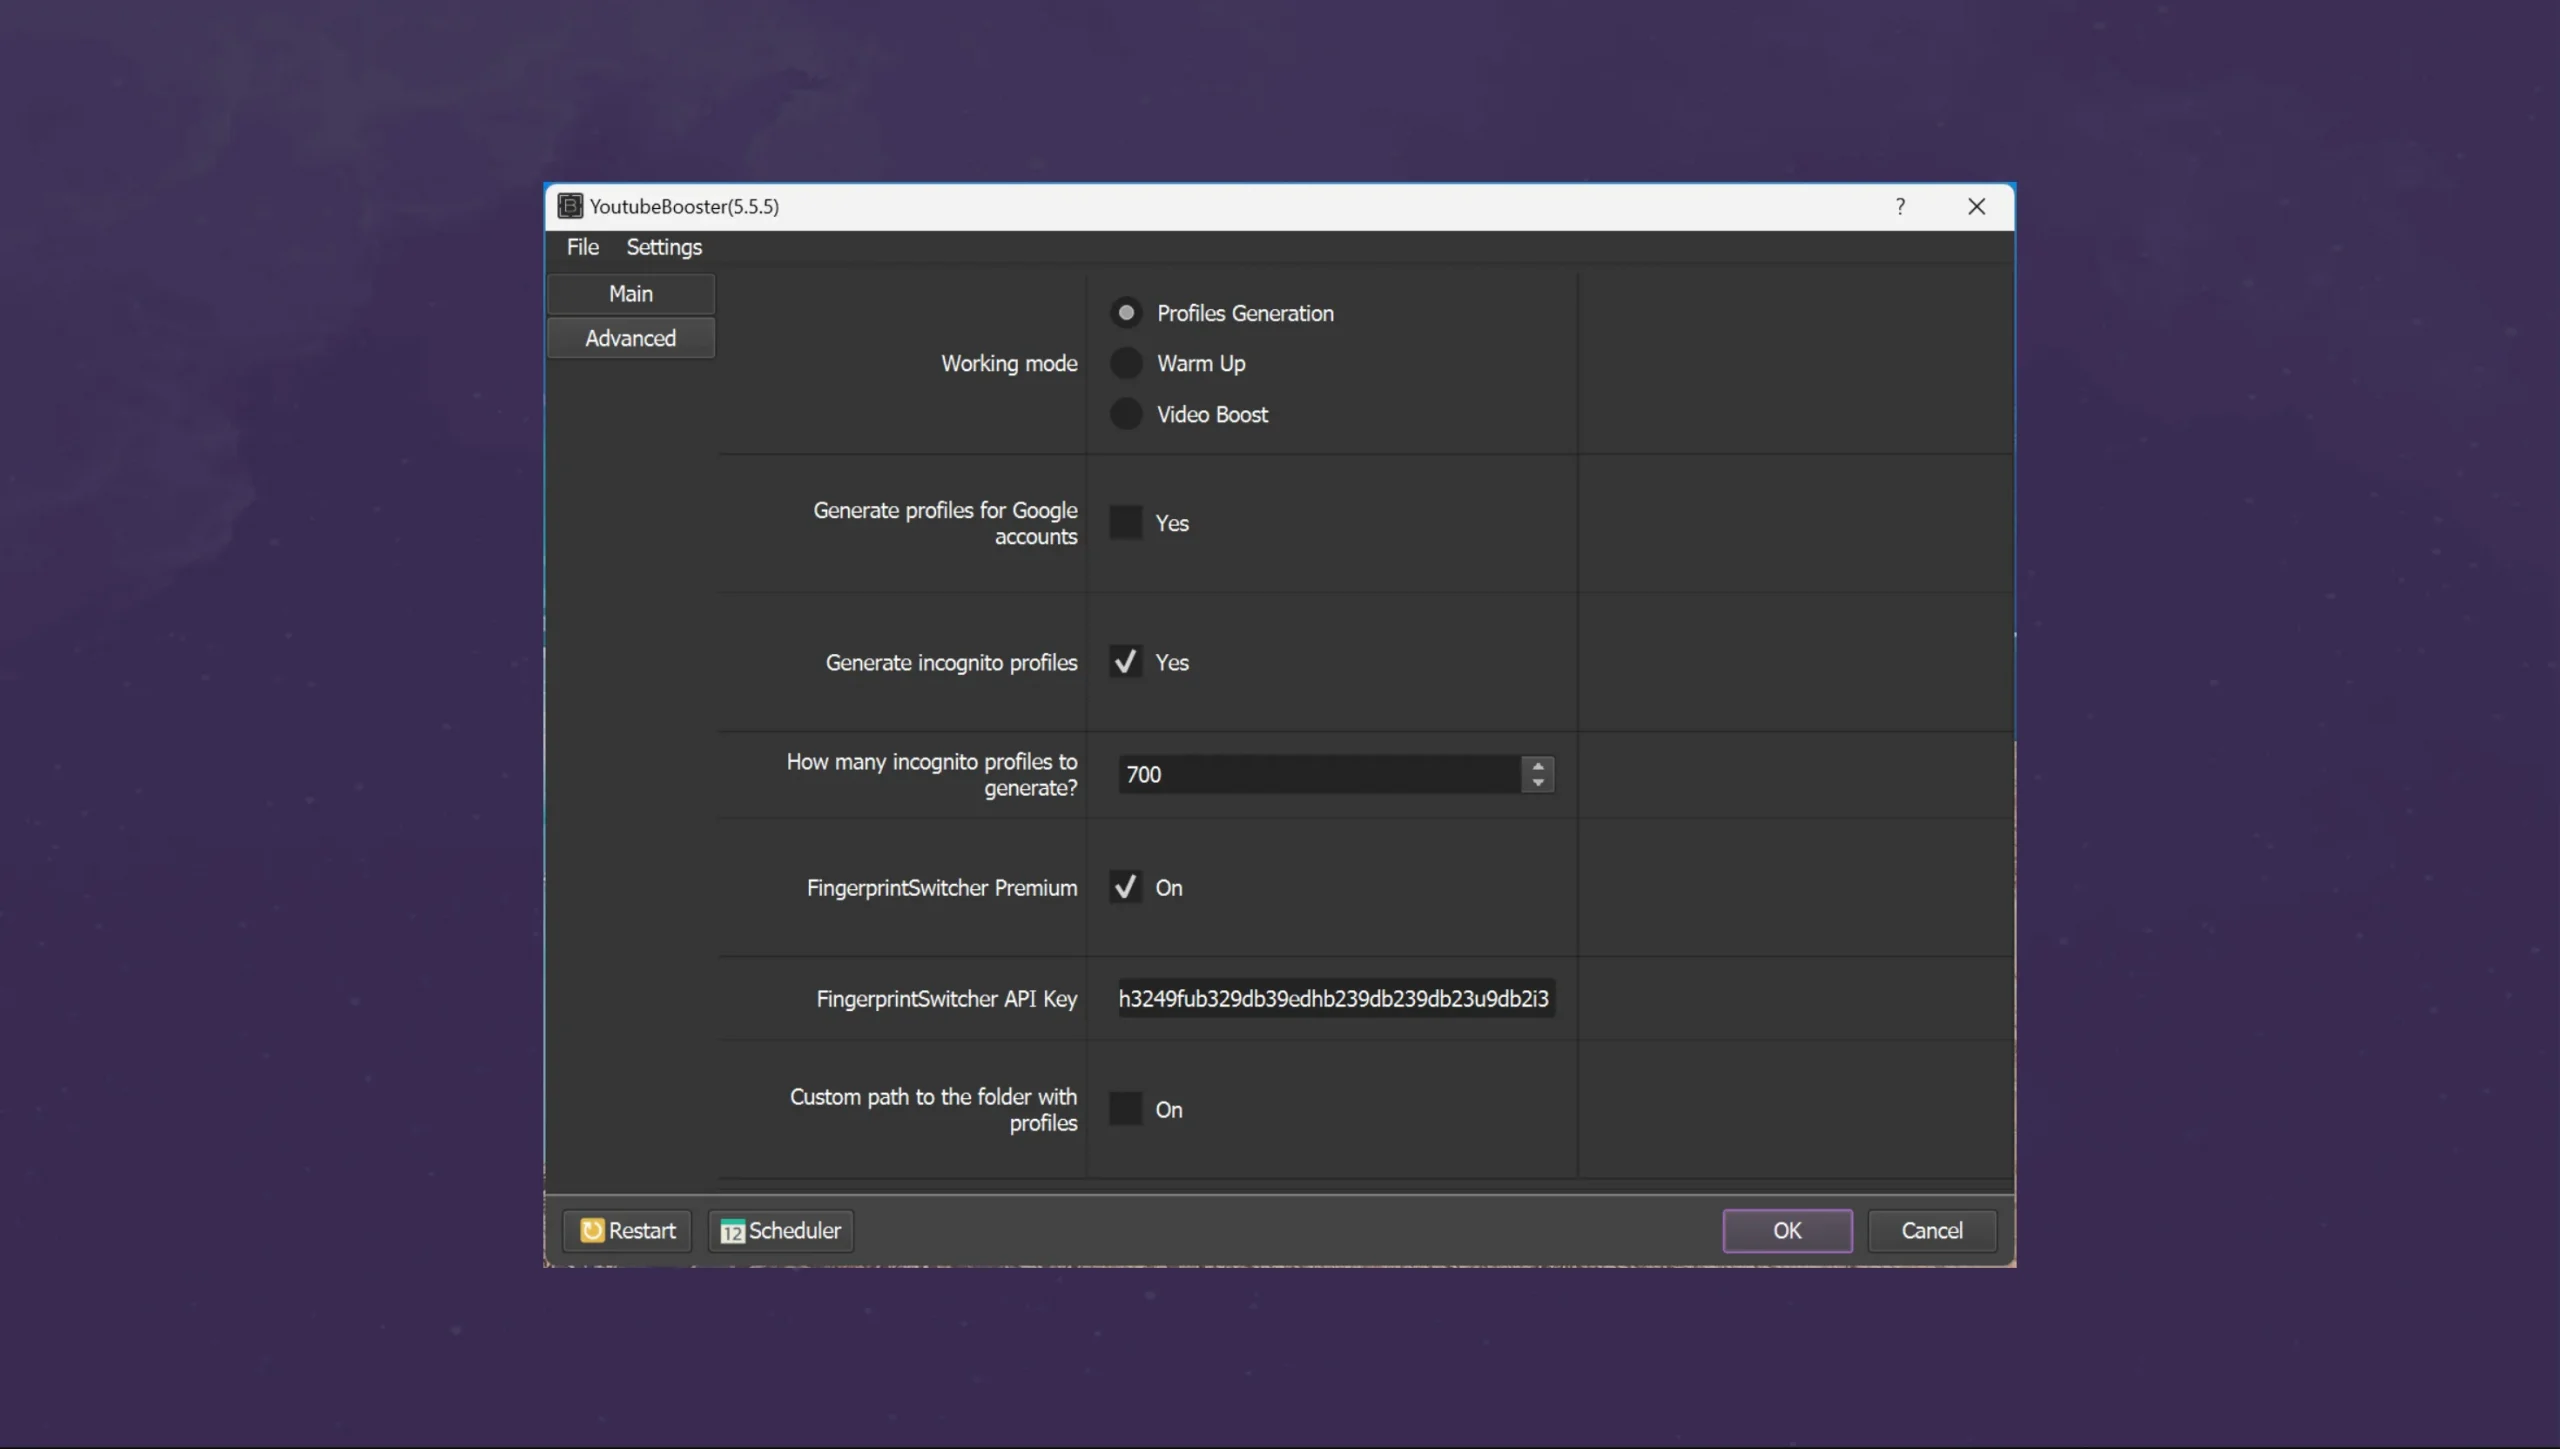Viewport: 2560px width, 1449px height.
Task: Click the FingerprintSwitcher Premium label
Action: coord(942,888)
